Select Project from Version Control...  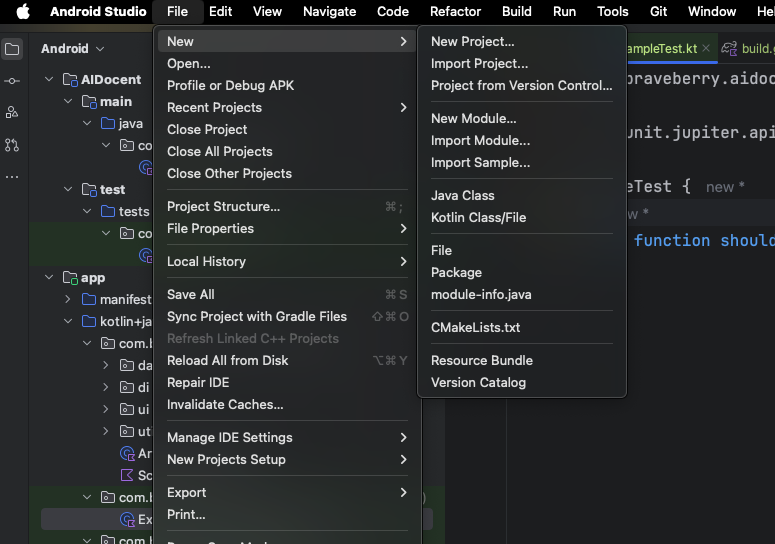(x=522, y=85)
